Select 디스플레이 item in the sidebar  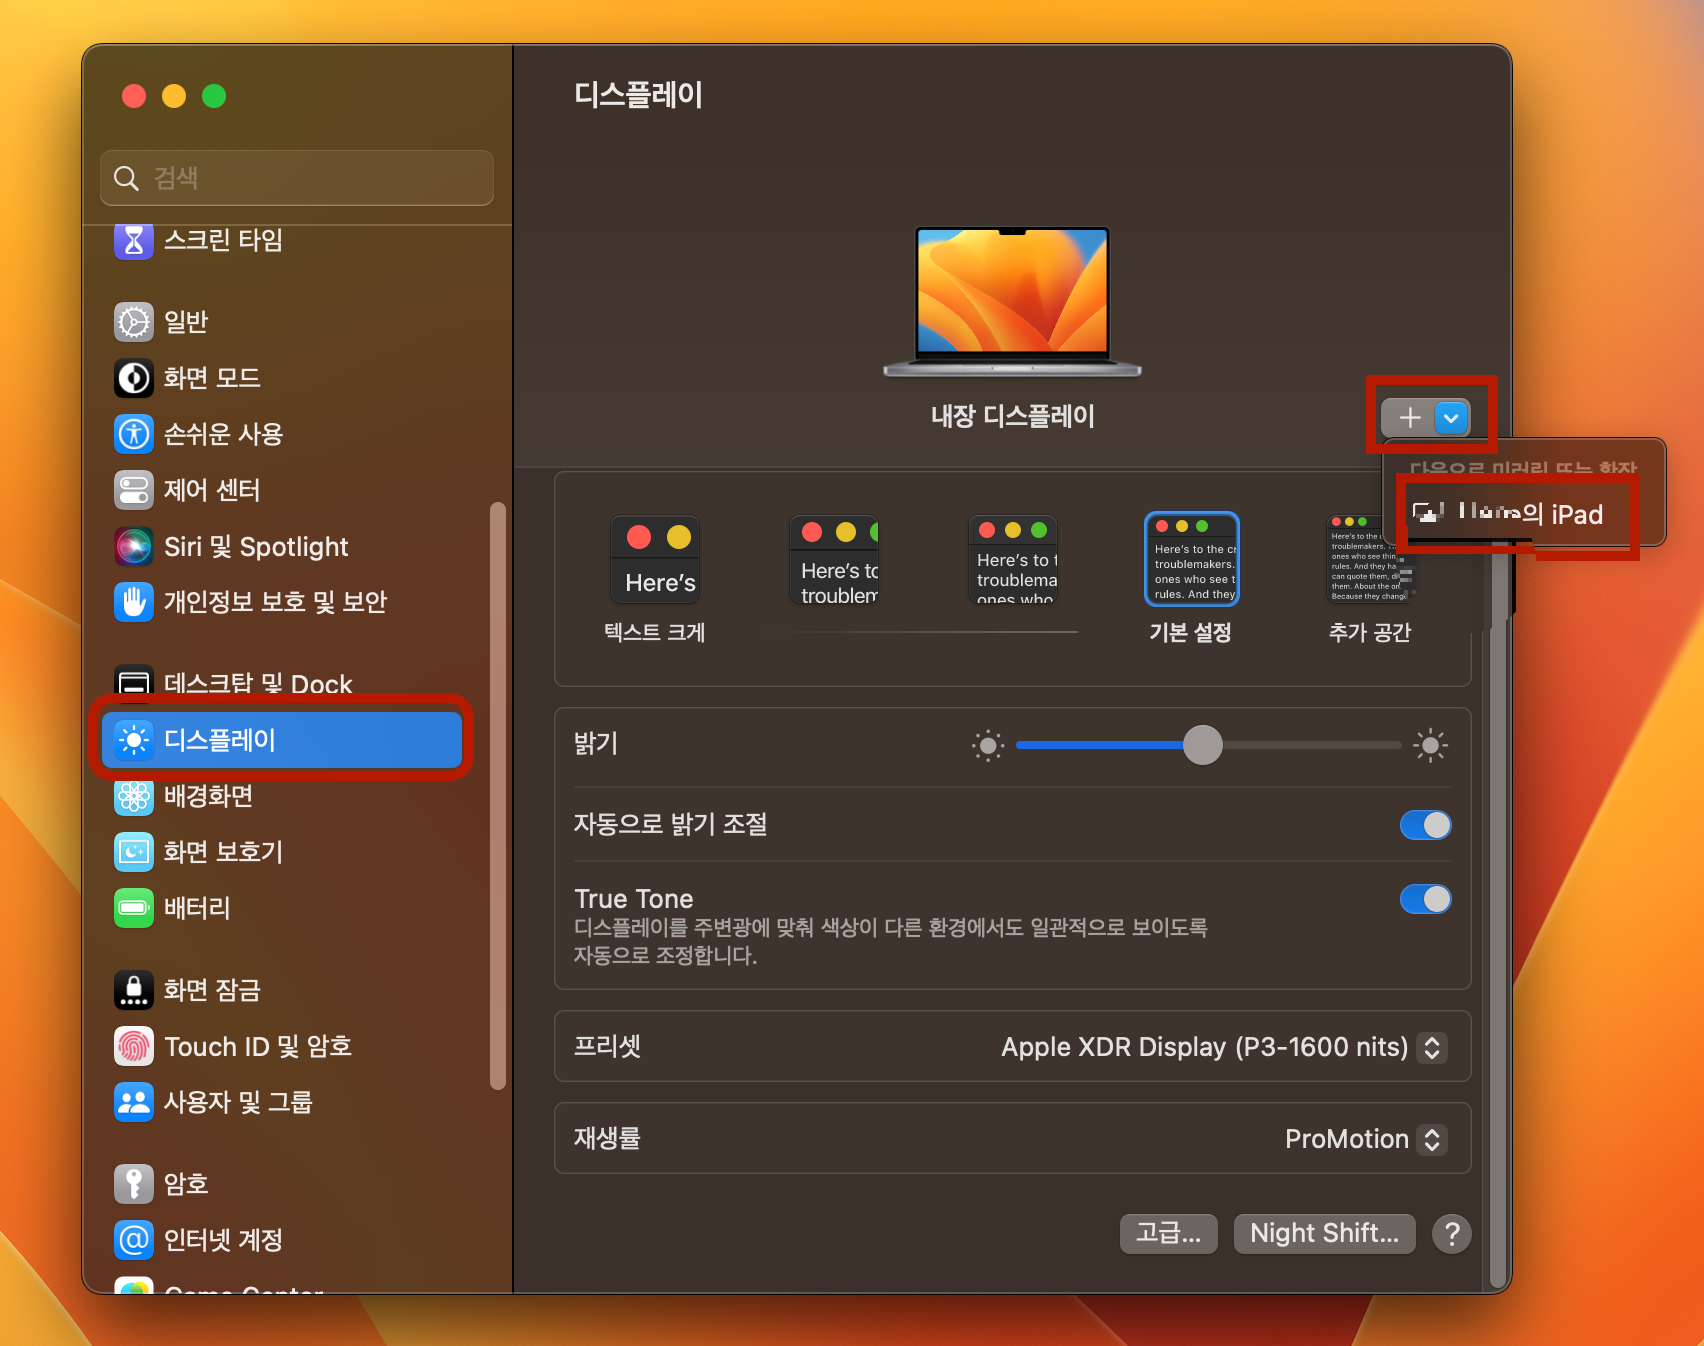(x=282, y=740)
